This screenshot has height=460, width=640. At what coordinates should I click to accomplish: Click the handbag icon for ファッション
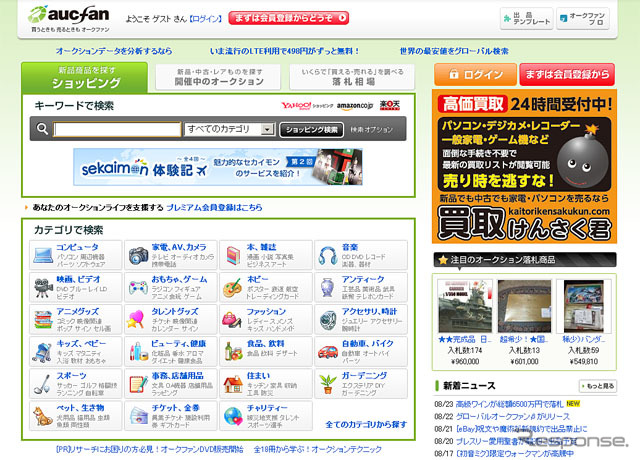[x=231, y=320]
